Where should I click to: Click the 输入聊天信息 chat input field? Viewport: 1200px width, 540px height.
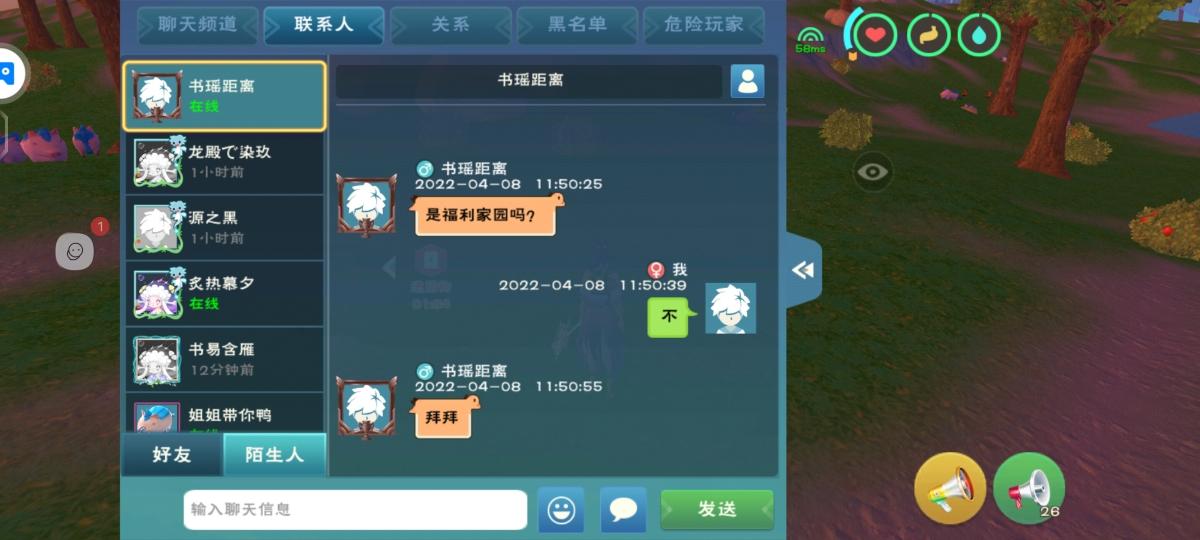pos(355,509)
